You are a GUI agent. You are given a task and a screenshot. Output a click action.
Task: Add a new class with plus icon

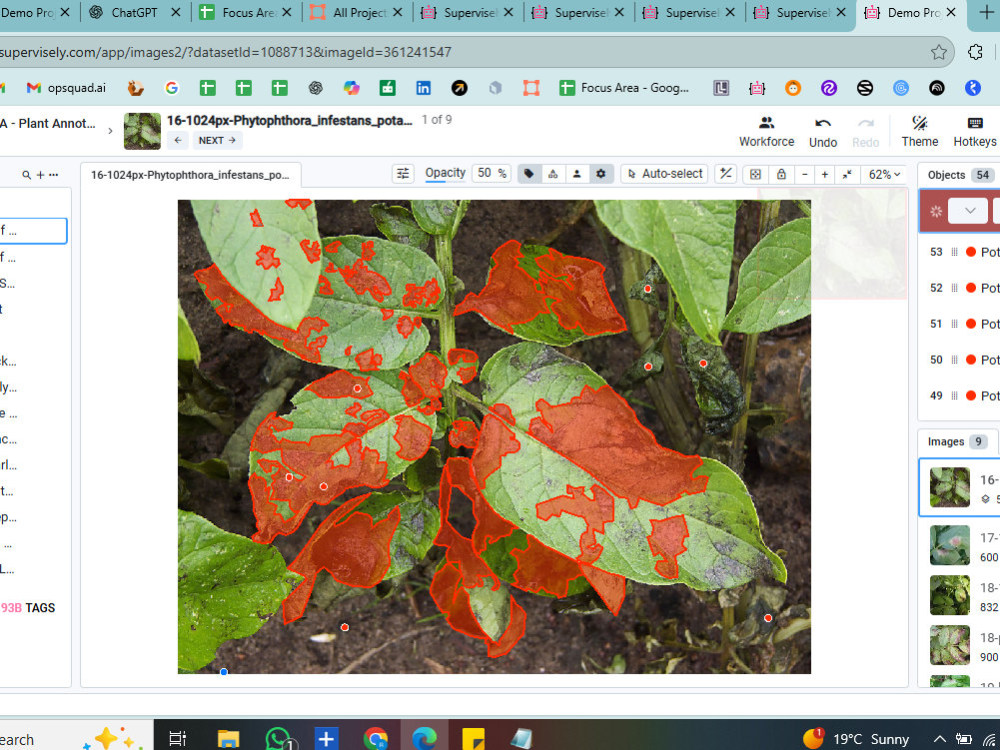[40, 175]
